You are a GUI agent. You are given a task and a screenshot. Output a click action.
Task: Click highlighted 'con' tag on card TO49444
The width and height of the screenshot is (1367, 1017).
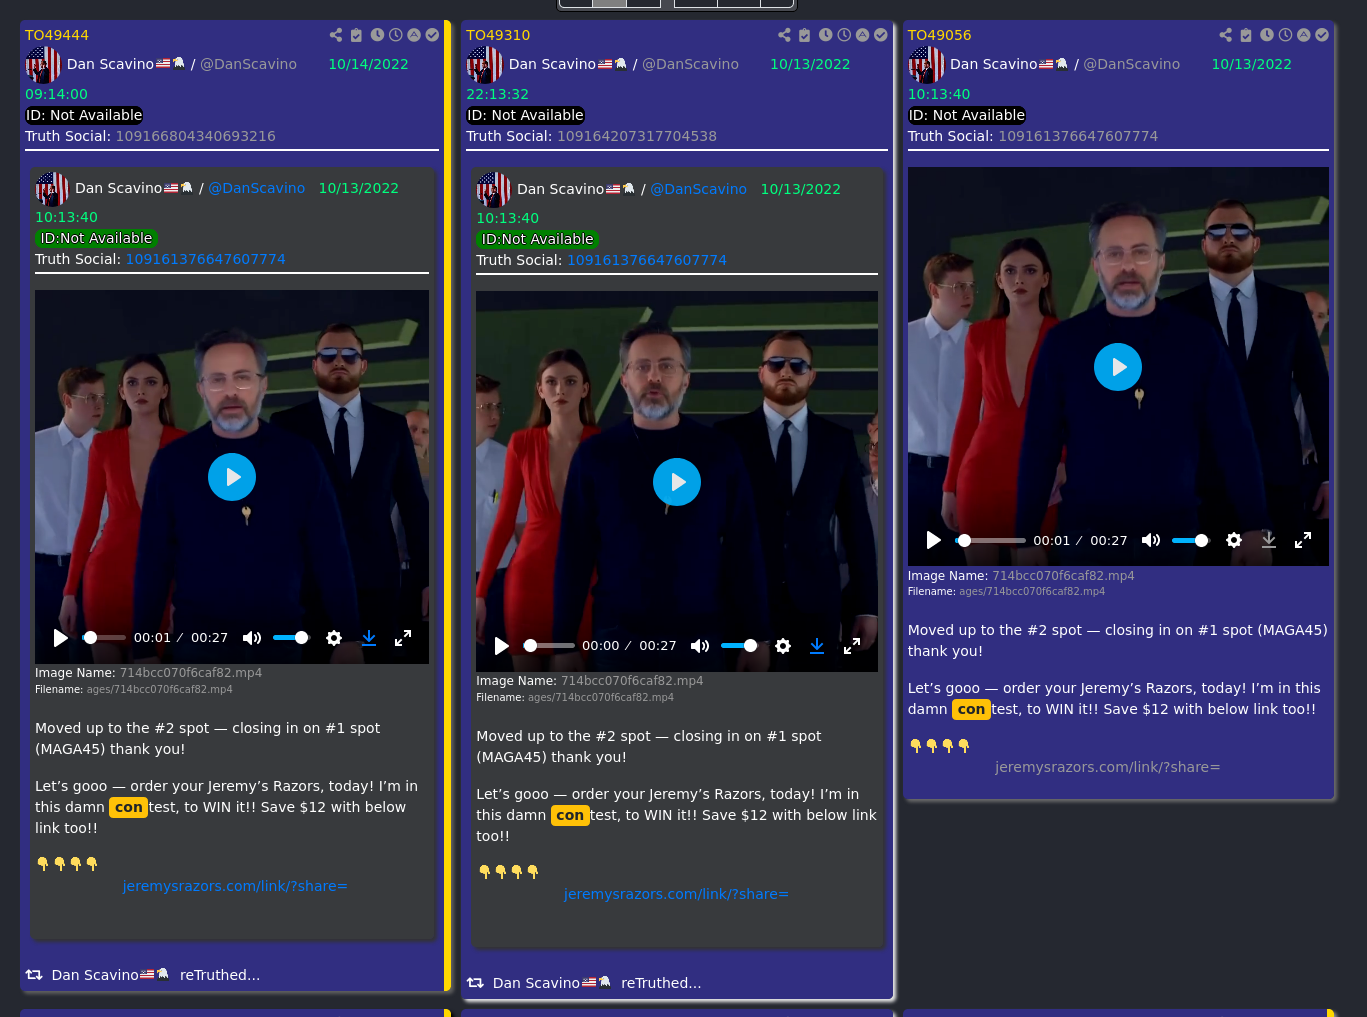(128, 807)
